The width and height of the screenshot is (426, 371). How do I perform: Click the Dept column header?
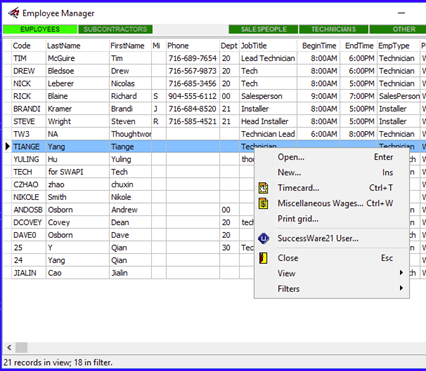[229, 46]
